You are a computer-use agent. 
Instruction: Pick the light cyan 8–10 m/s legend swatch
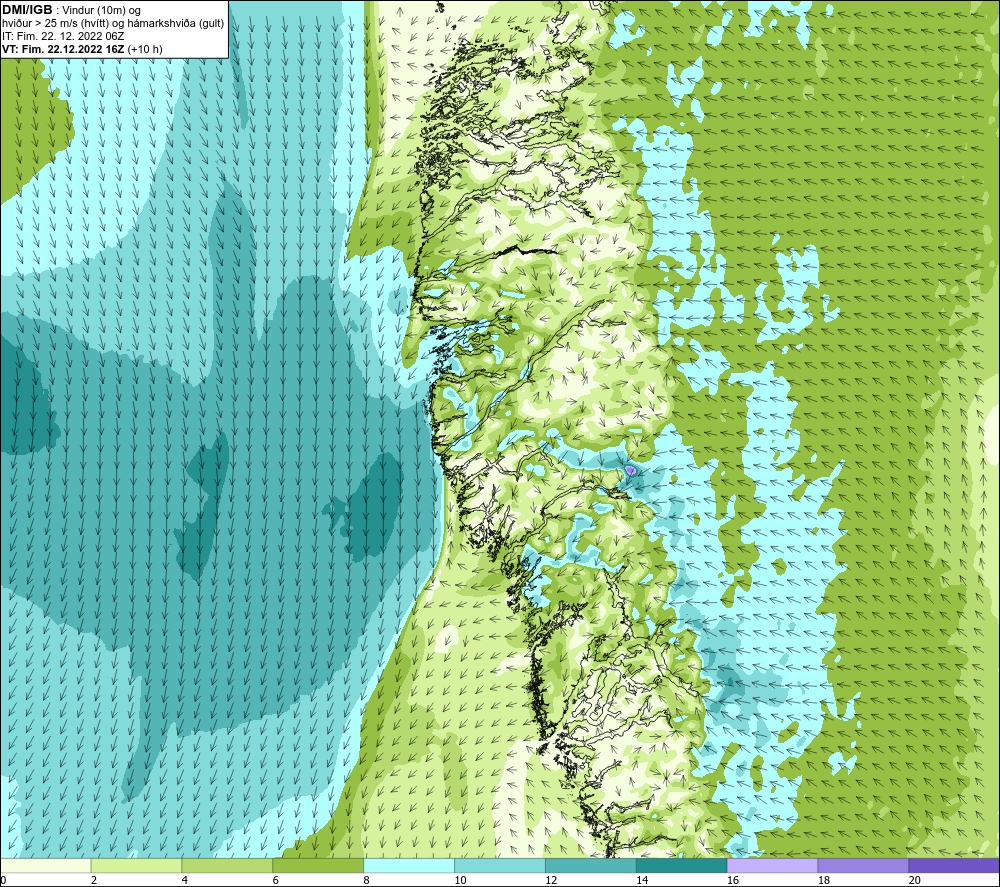coord(409,865)
